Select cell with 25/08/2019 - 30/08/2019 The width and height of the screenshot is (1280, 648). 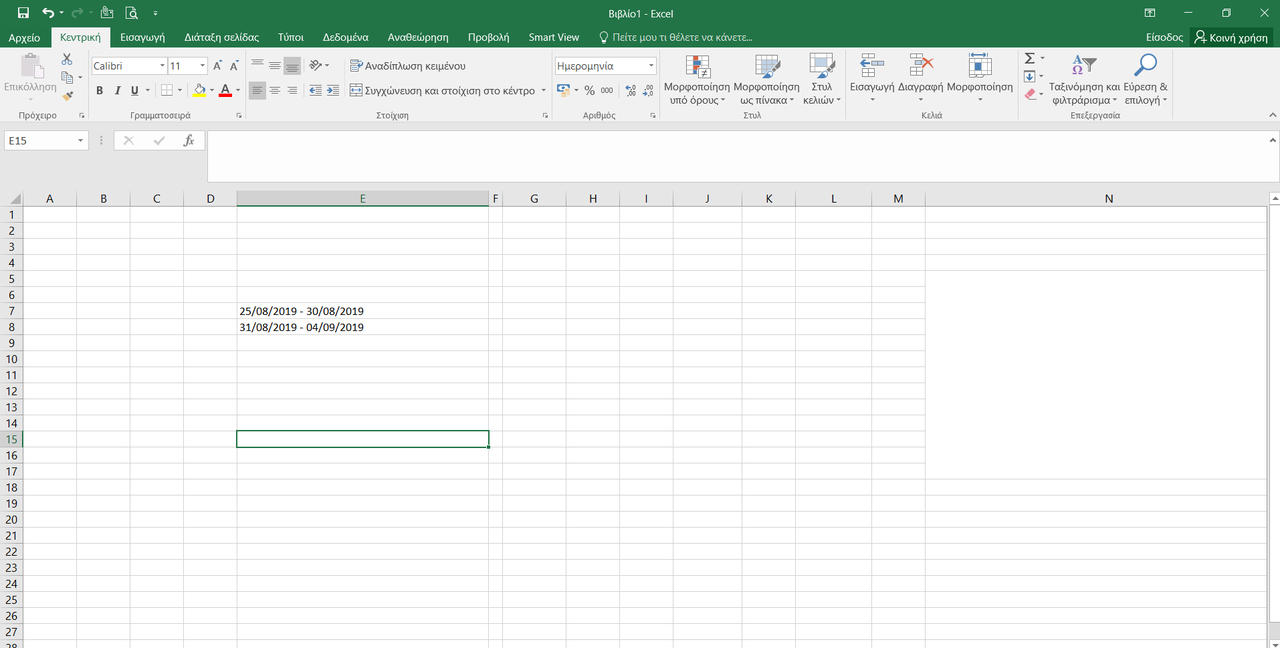(x=362, y=311)
